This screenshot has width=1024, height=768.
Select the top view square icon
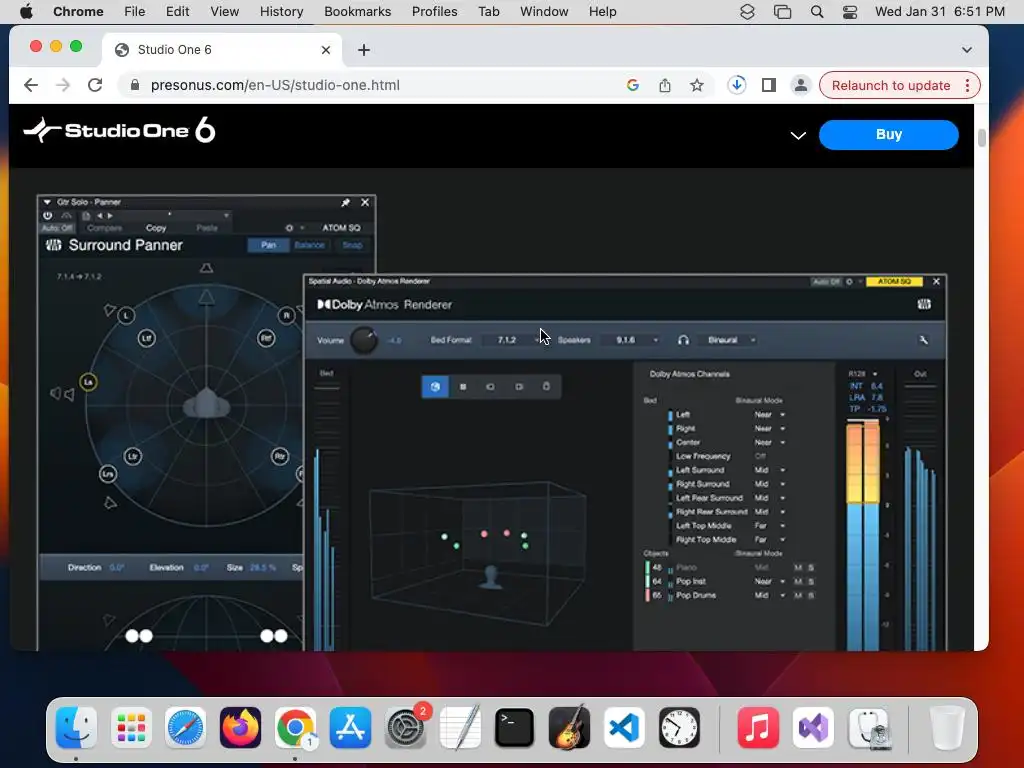click(463, 387)
